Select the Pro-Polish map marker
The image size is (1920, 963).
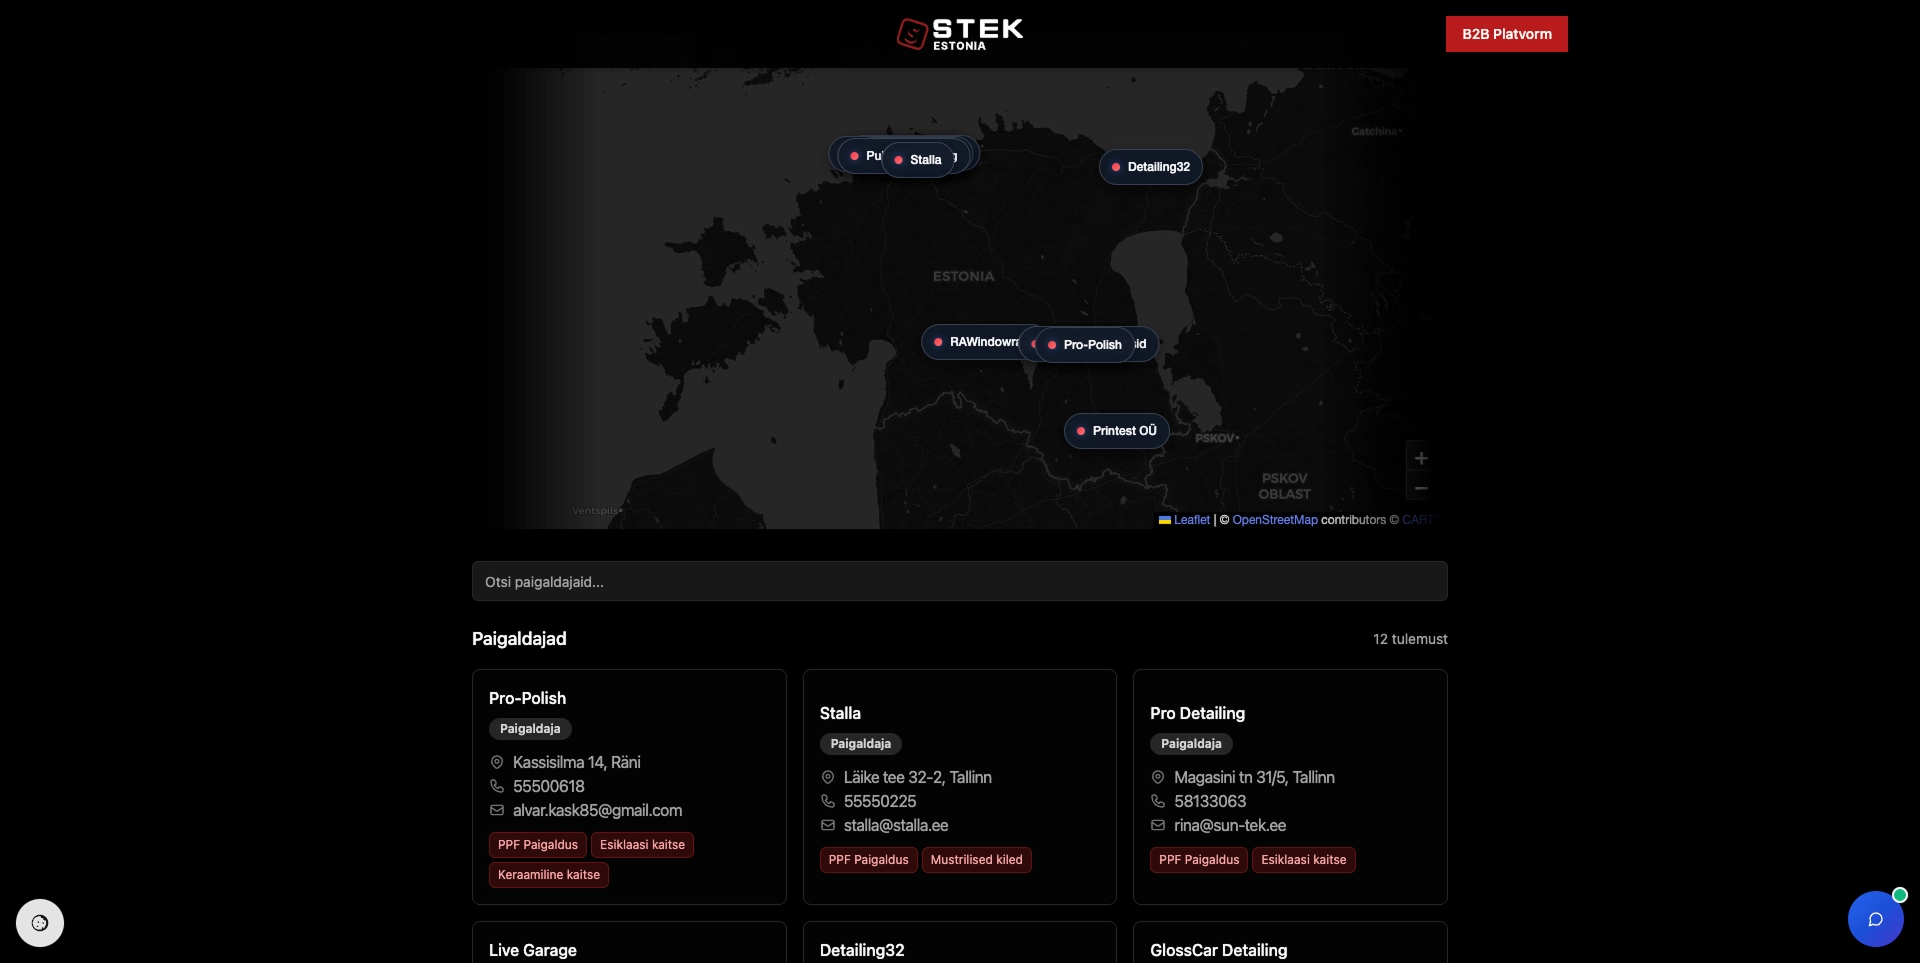[1084, 345]
